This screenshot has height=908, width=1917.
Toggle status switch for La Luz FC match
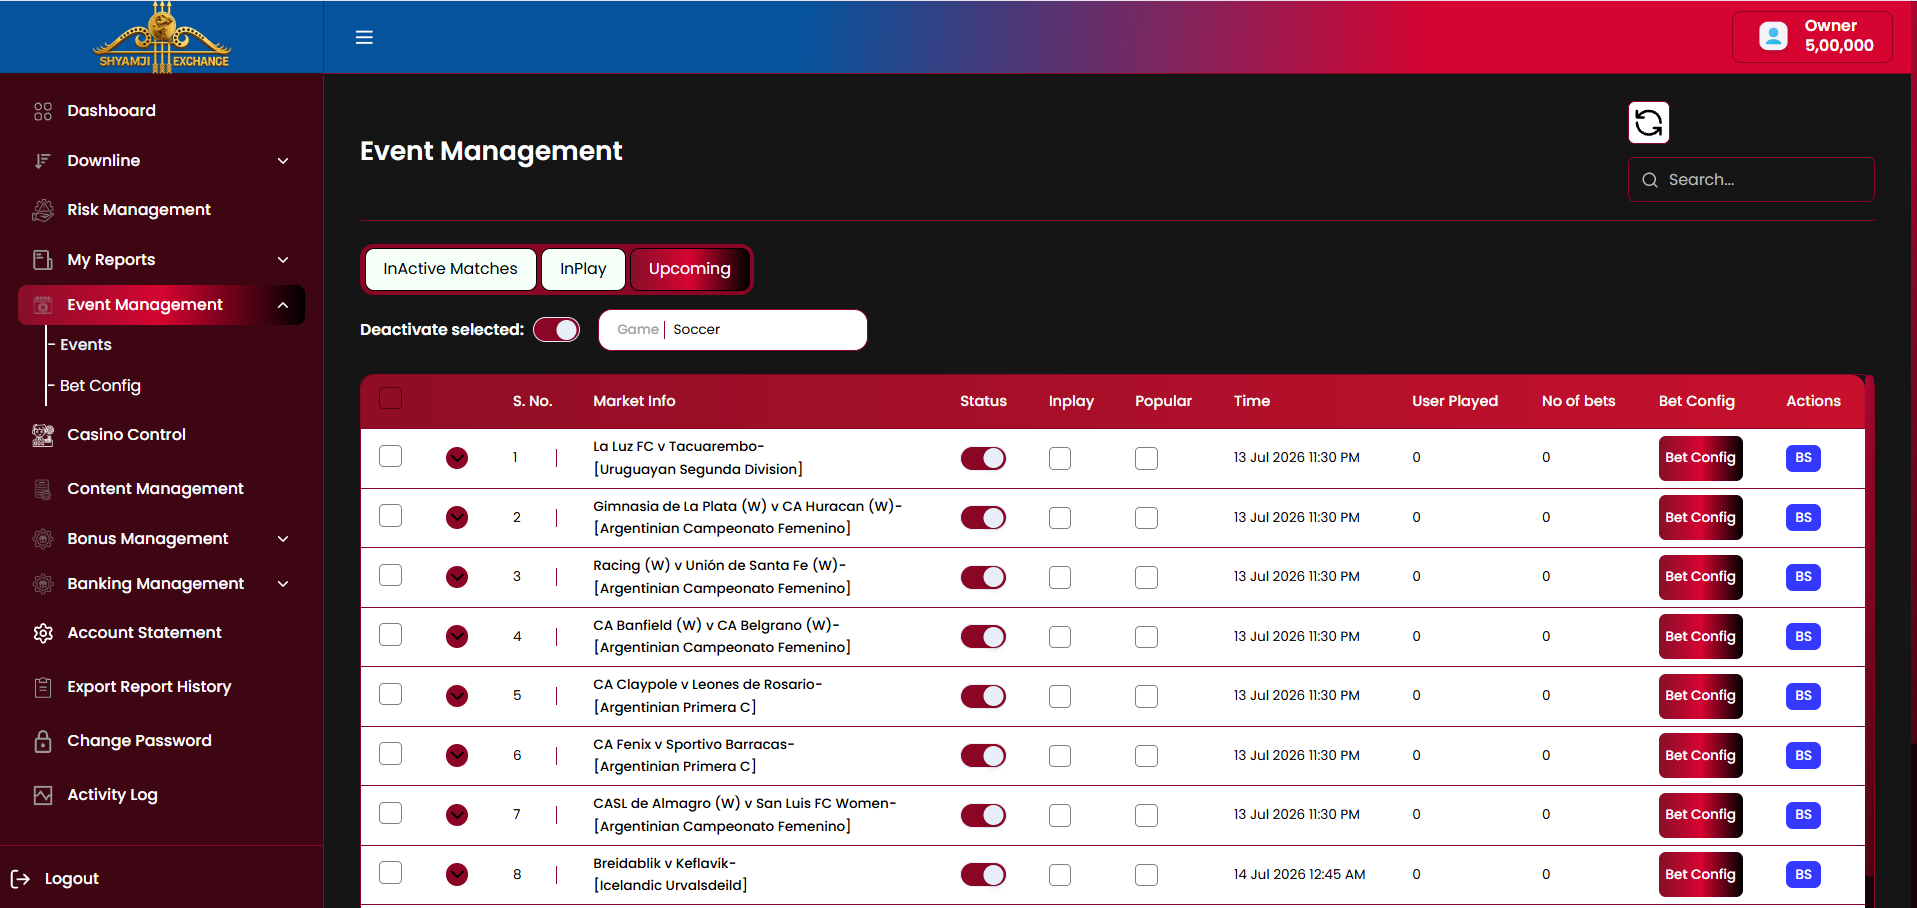click(984, 458)
